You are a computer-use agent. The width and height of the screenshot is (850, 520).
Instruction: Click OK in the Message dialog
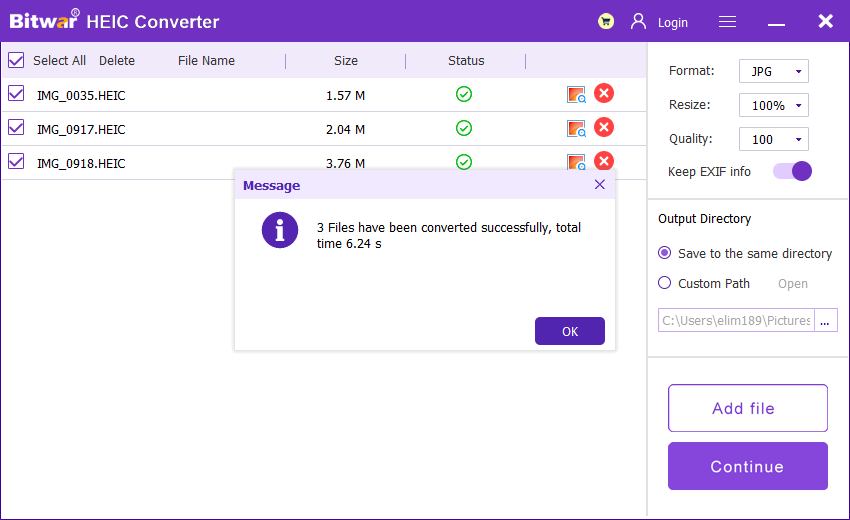click(570, 331)
